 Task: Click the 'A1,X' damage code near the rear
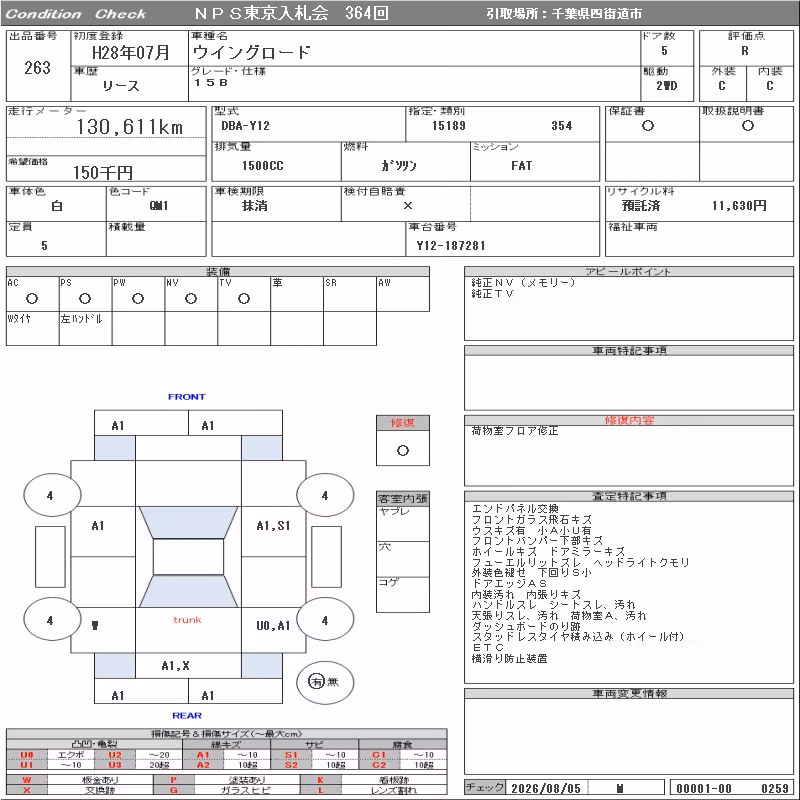176,665
